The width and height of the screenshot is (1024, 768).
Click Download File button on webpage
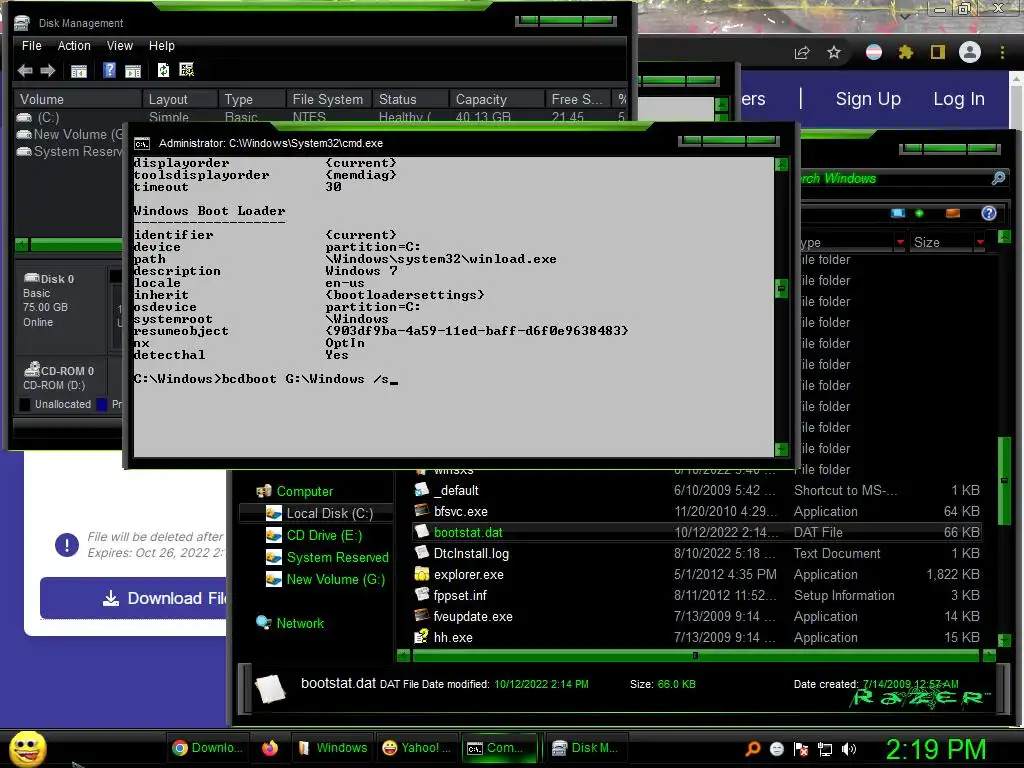point(133,598)
